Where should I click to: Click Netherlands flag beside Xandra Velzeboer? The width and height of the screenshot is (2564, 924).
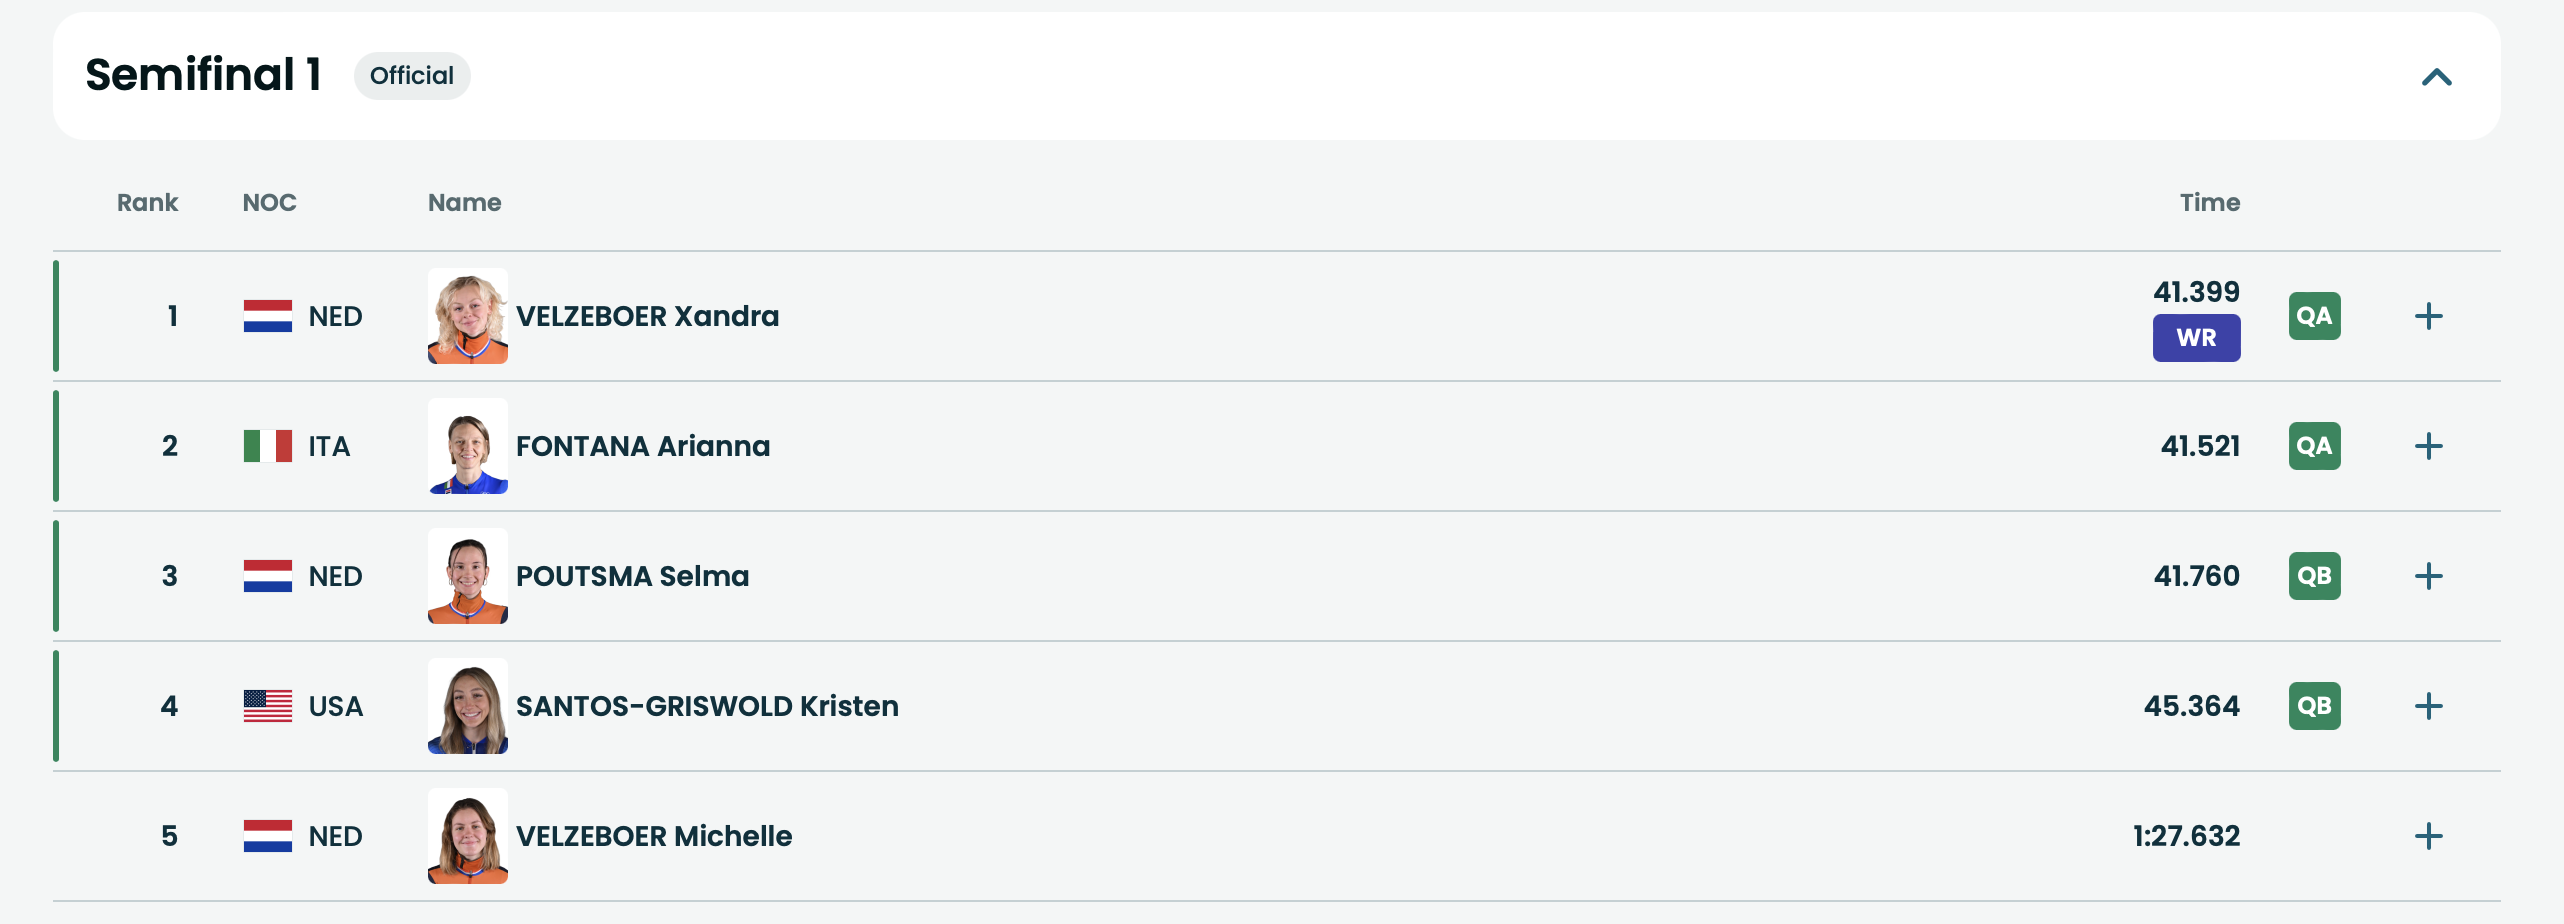pos(268,316)
